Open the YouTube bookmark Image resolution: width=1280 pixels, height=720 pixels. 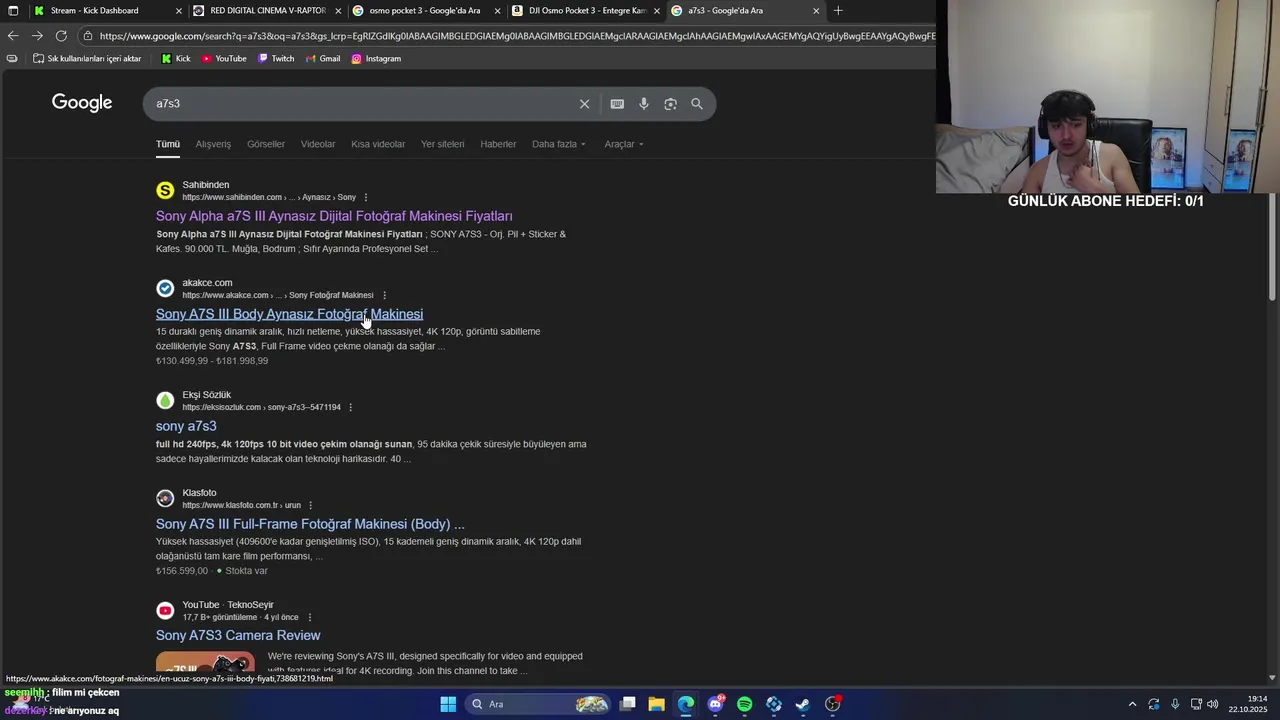click(x=224, y=58)
